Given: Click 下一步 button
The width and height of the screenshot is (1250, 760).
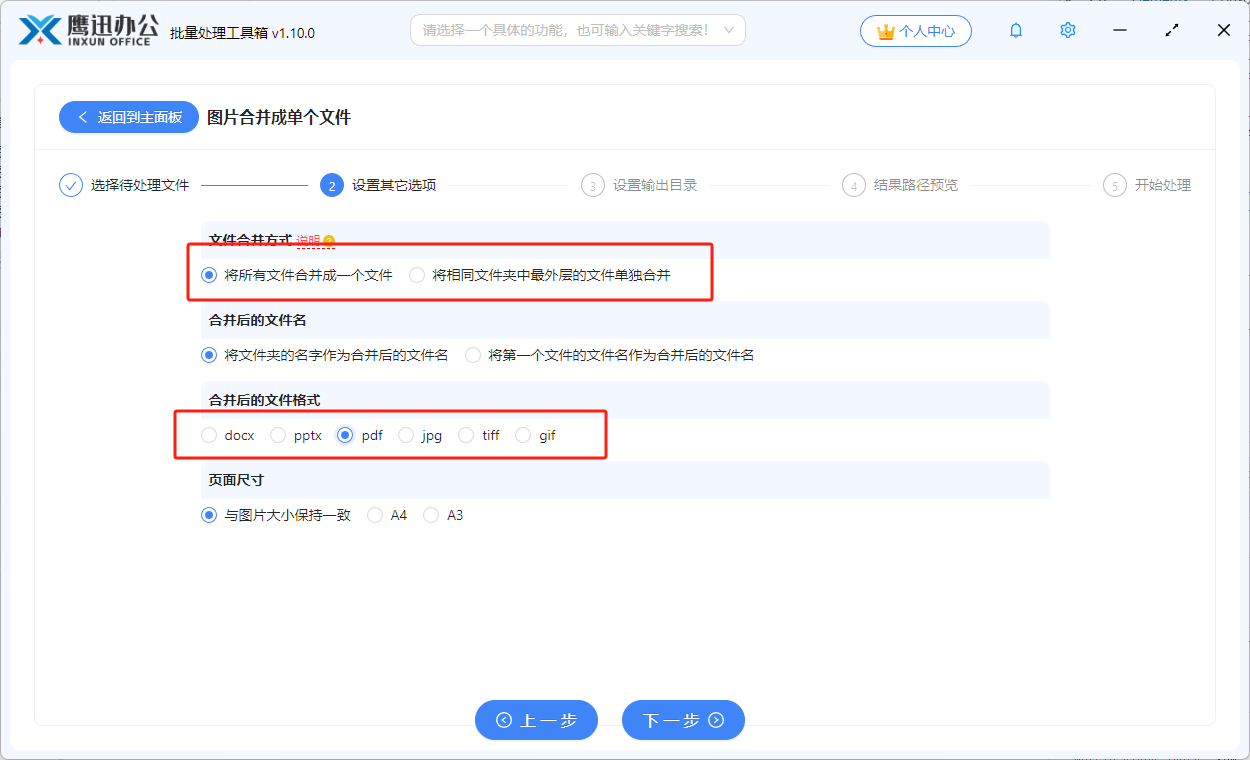Looking at the screenshot, I should click(x=683, y=720).
